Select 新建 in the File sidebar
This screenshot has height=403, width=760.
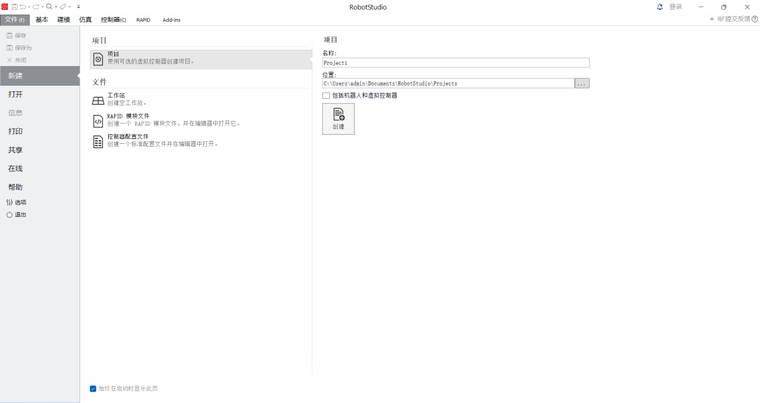[40, 76]
